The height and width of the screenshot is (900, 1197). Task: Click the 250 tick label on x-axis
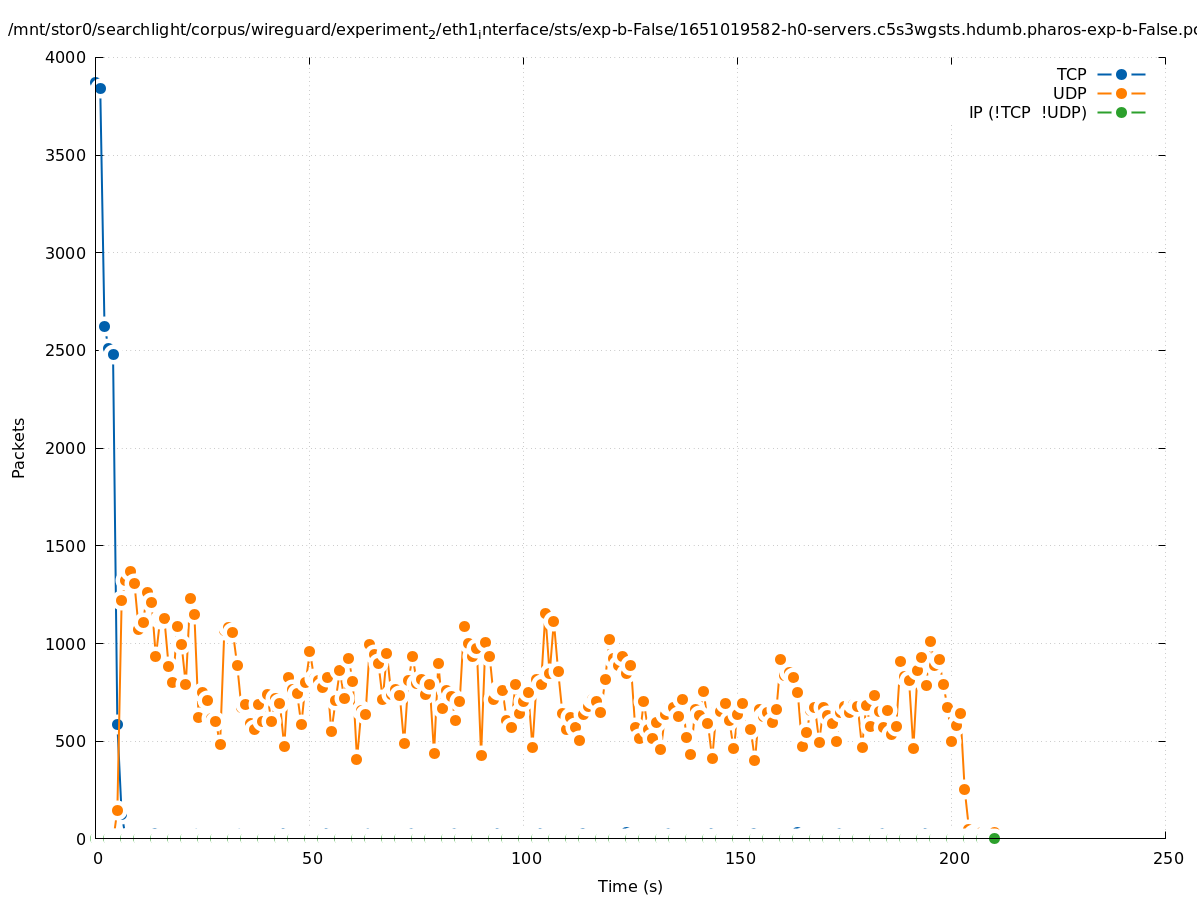tap(1166, 858)
